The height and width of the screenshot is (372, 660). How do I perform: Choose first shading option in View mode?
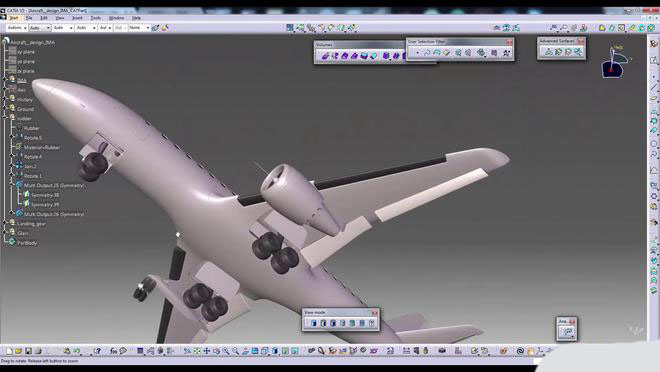coord(314,323)
